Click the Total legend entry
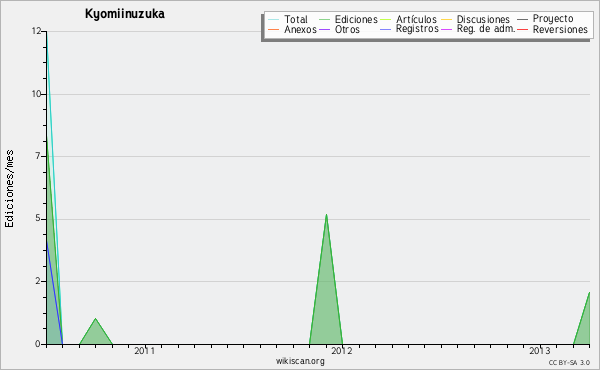Image resolution: width=600 pixels, height=370 pixels. [295, 19]
